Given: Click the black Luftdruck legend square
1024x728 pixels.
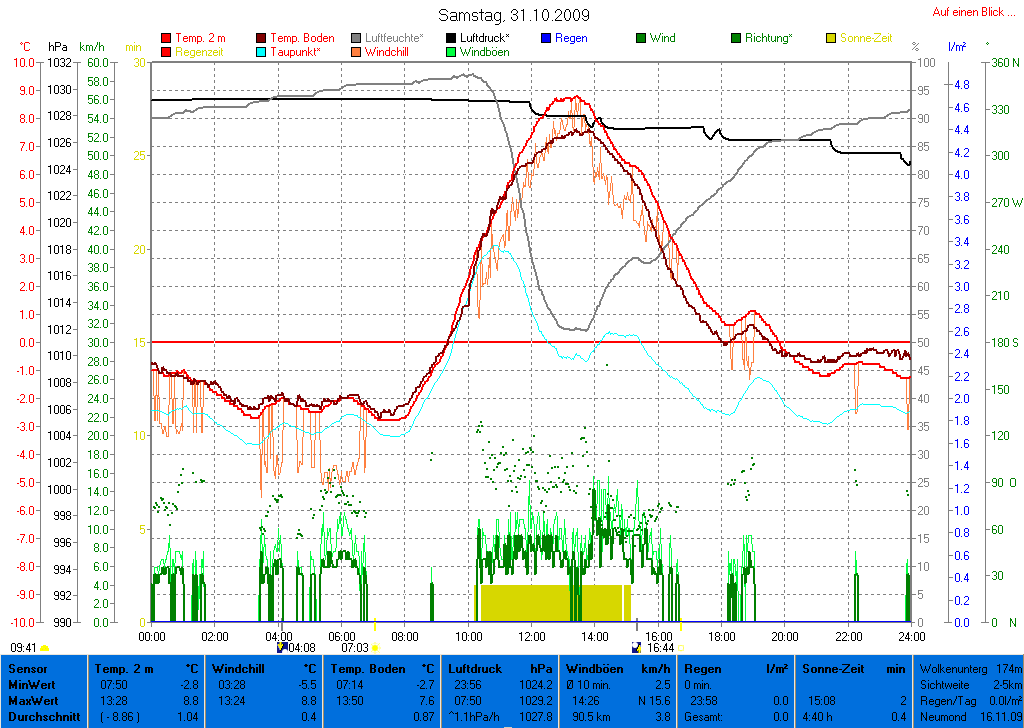Looking at the screenshot, I should (451, 38).
